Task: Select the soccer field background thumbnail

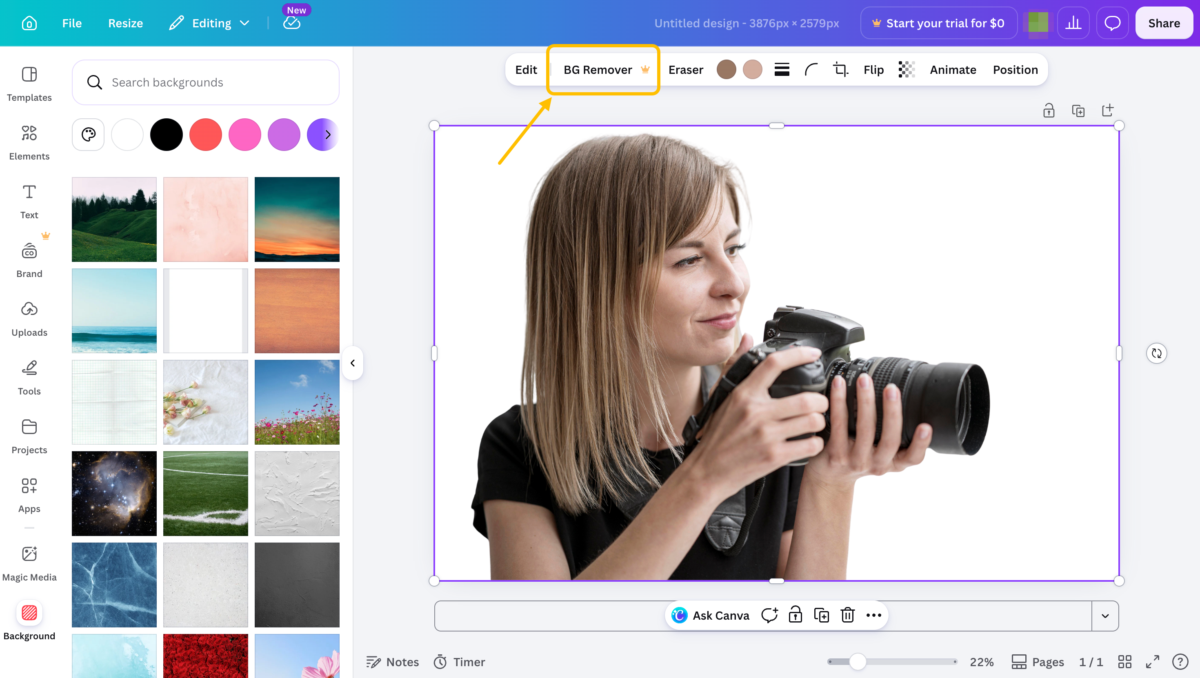Action: coord(205,493)
